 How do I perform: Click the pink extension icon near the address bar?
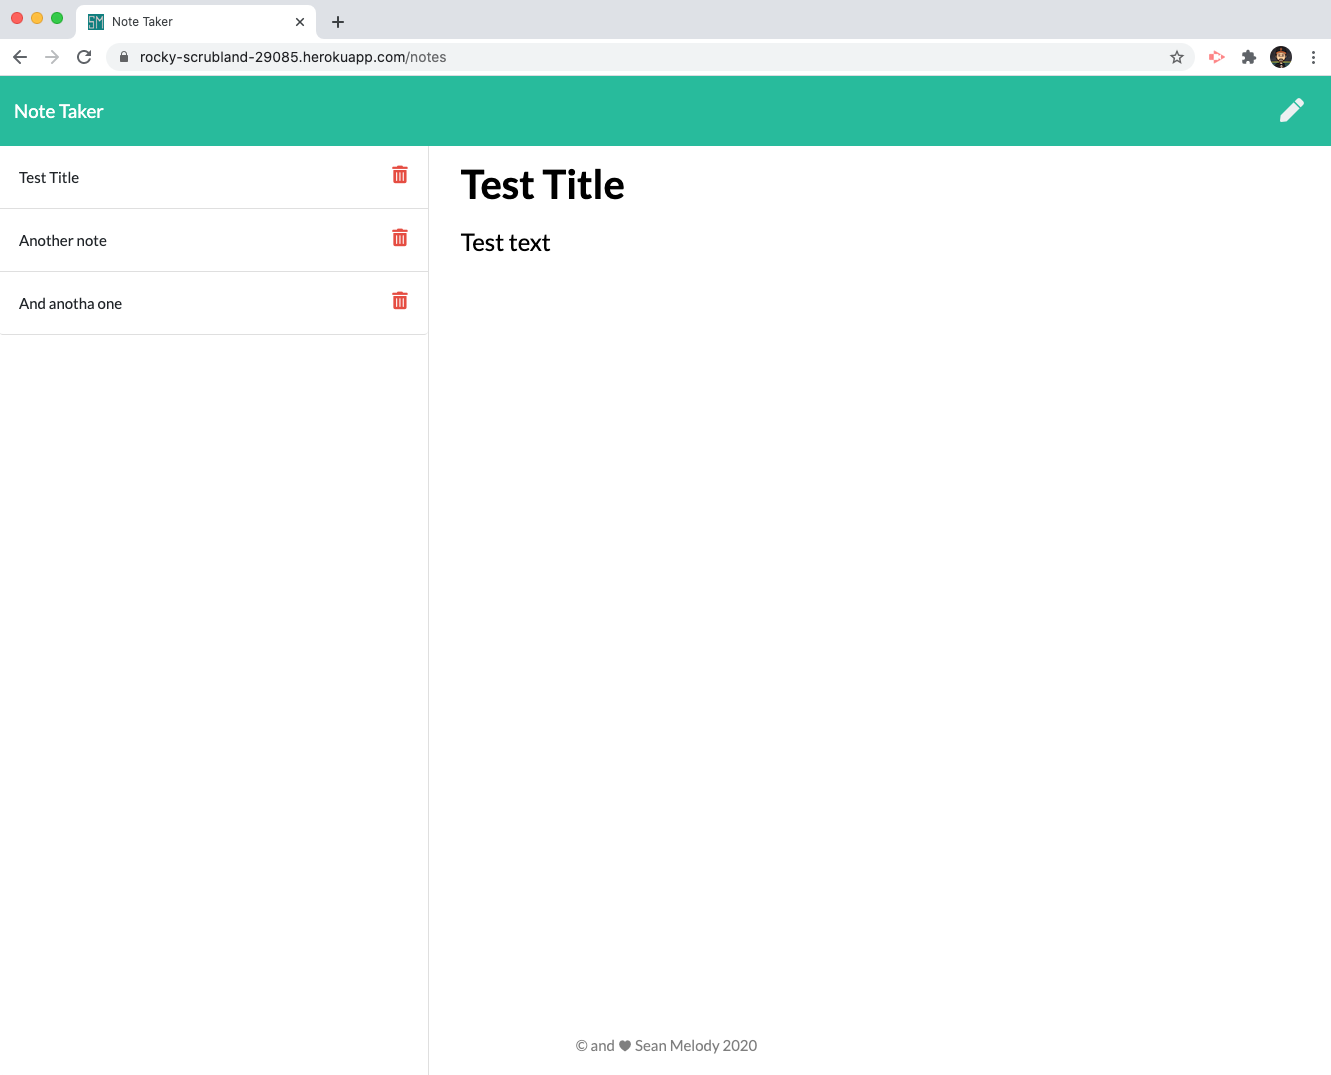(x=1216, y=57)
